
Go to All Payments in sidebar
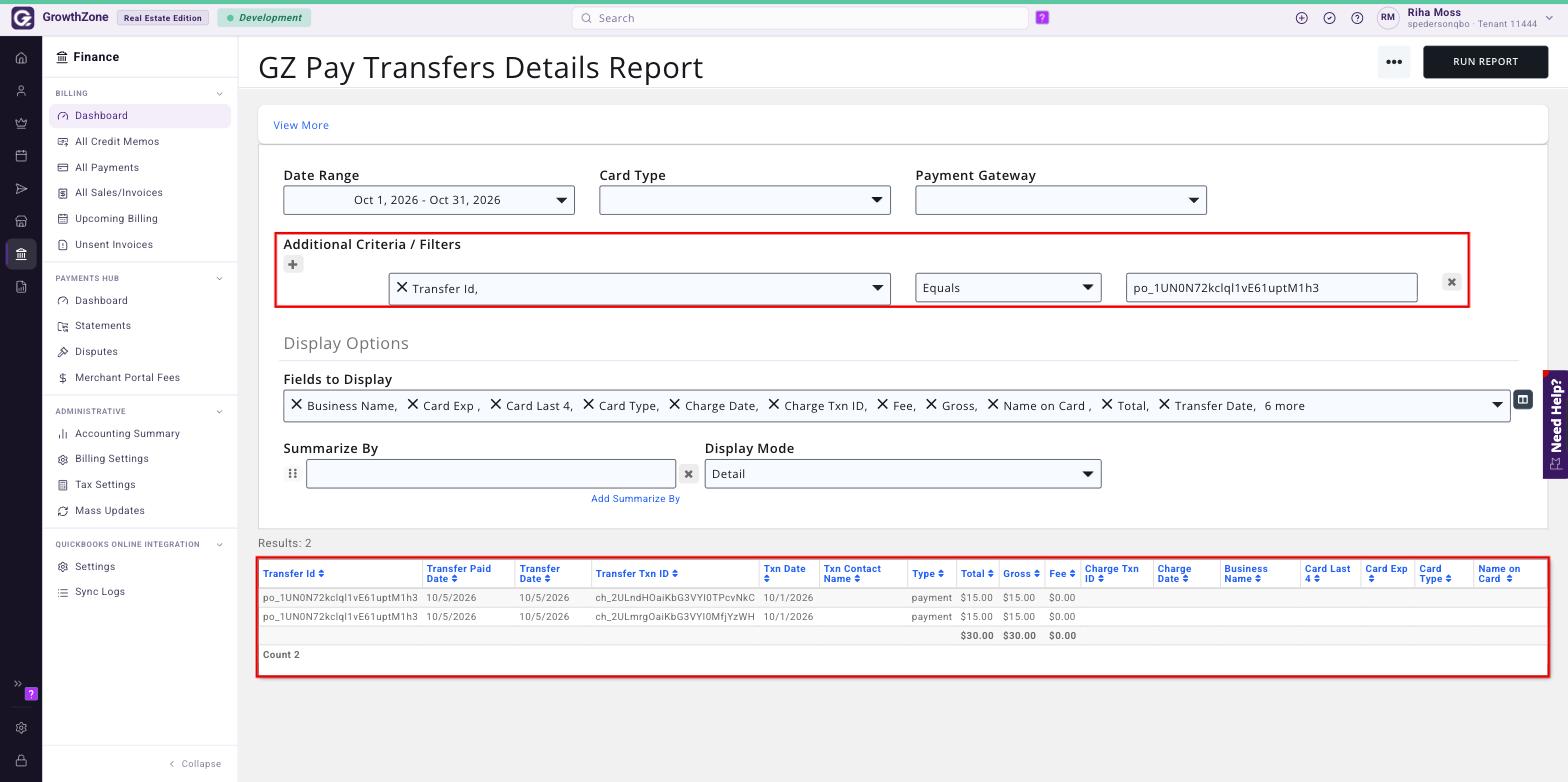(x=107, y=168)
